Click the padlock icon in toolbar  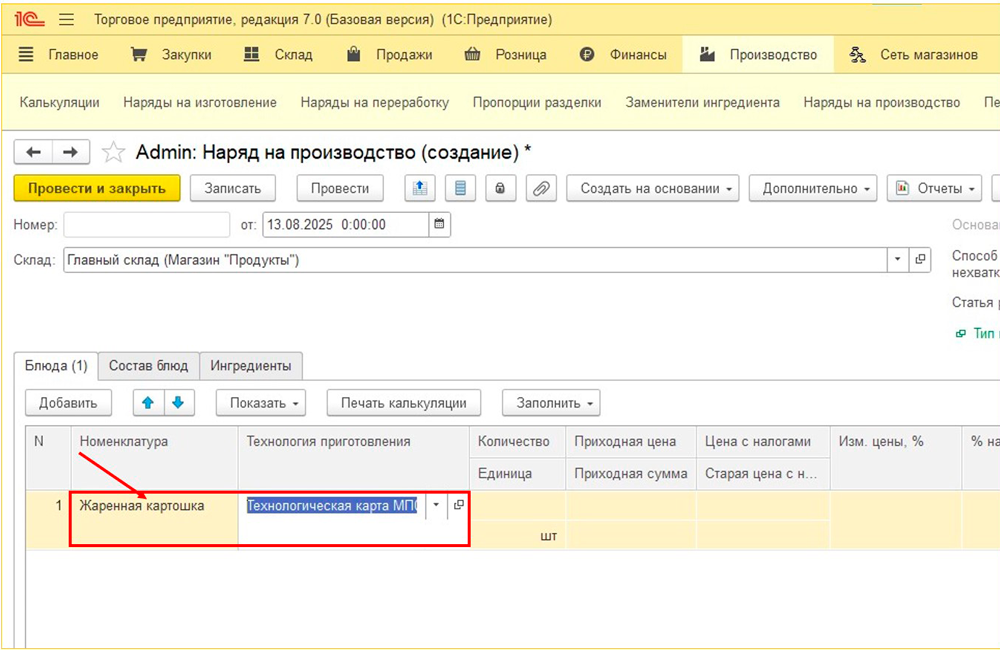500,188
